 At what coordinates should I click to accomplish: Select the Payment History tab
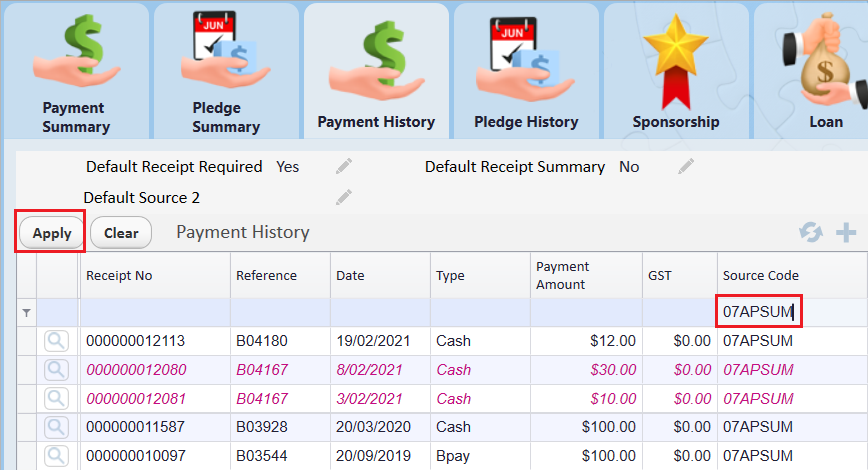376,72
